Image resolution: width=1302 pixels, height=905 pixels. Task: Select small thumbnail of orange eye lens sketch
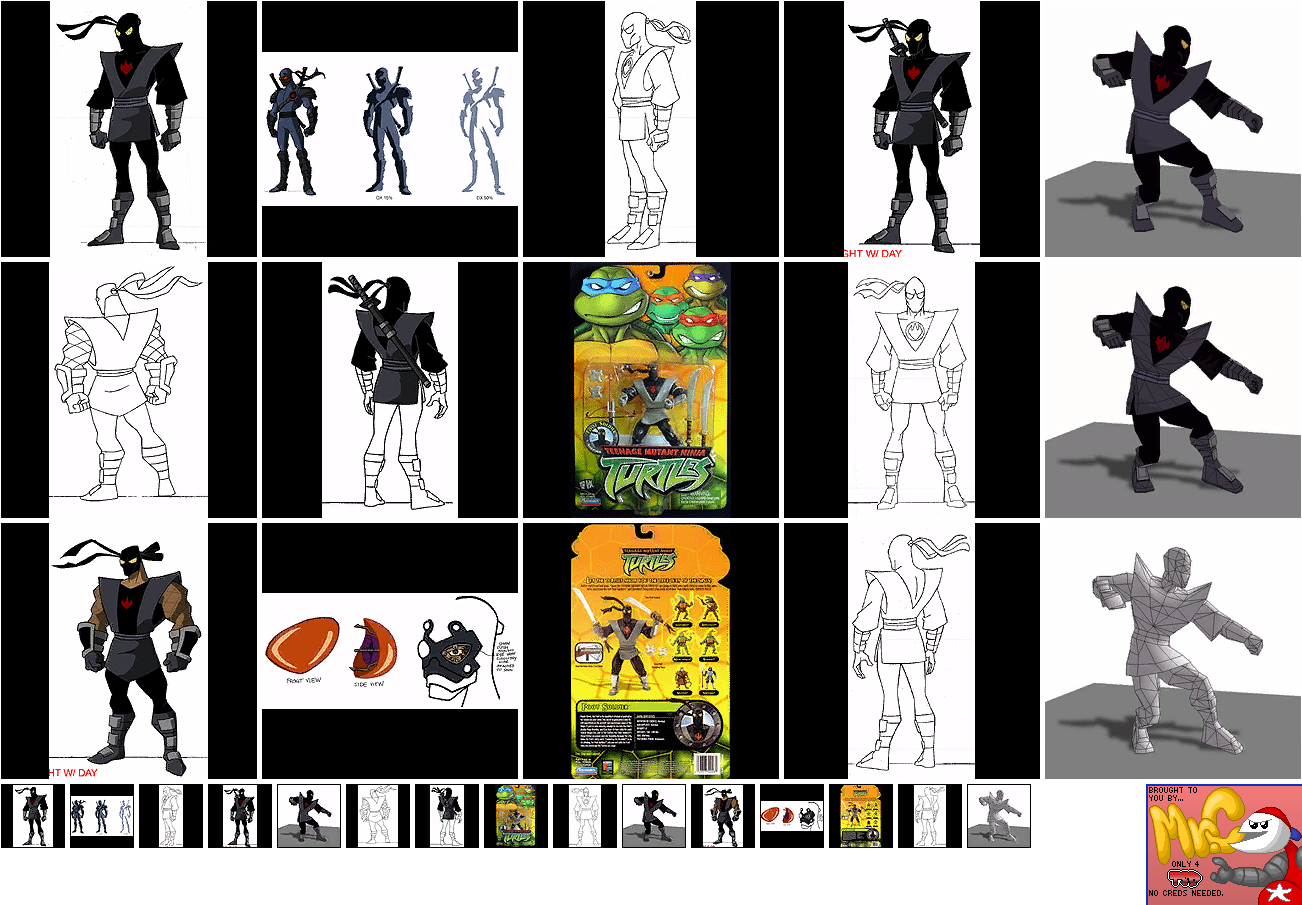[792, 816]
